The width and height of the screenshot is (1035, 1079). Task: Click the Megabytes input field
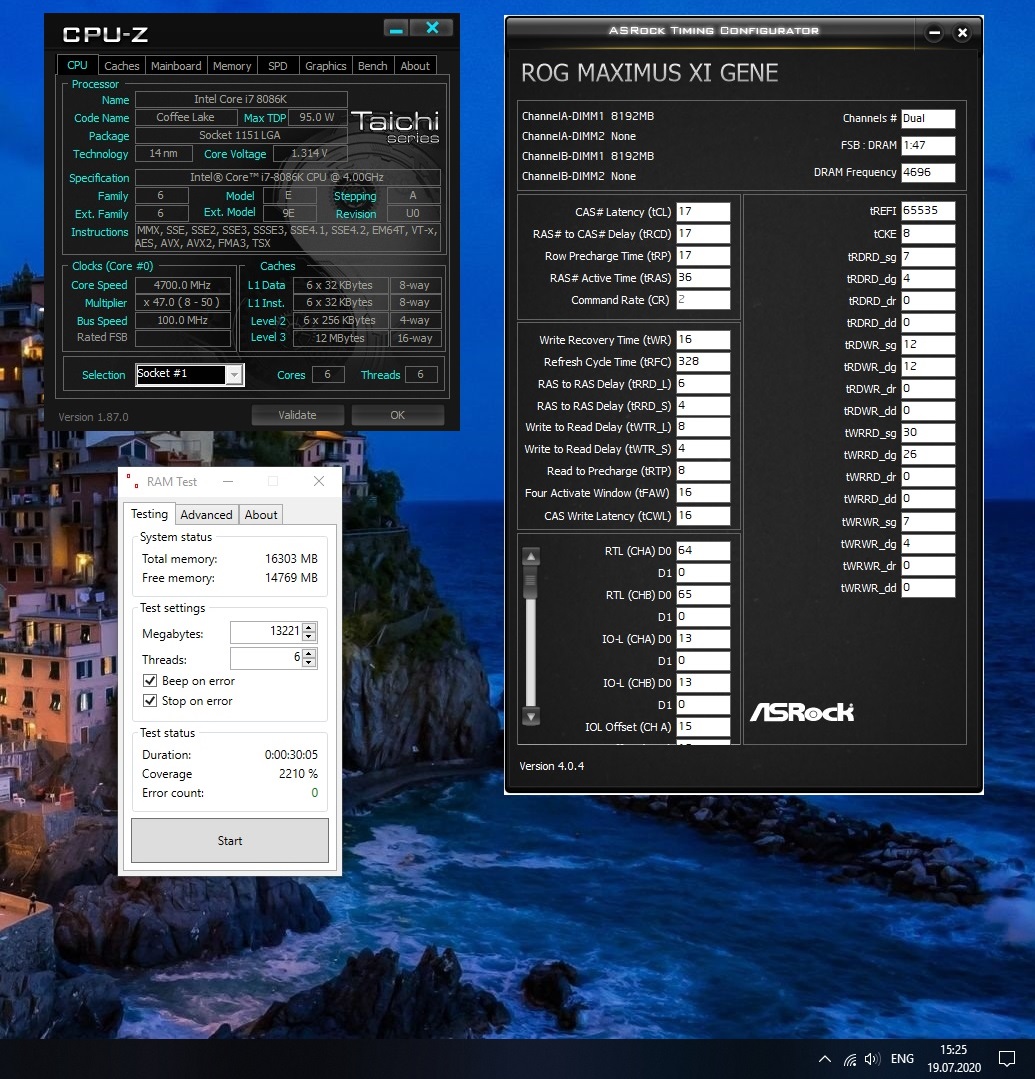coord(266,631)
